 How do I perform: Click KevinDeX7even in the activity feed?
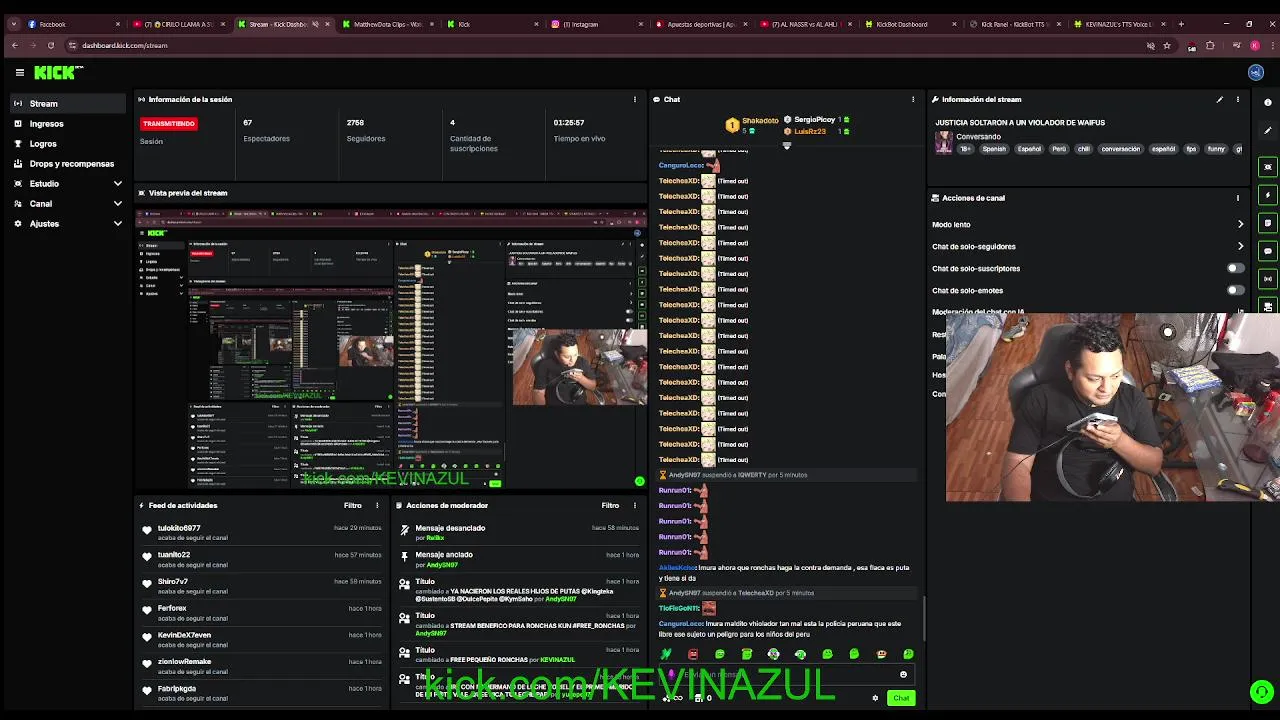[x=184, y=635]
